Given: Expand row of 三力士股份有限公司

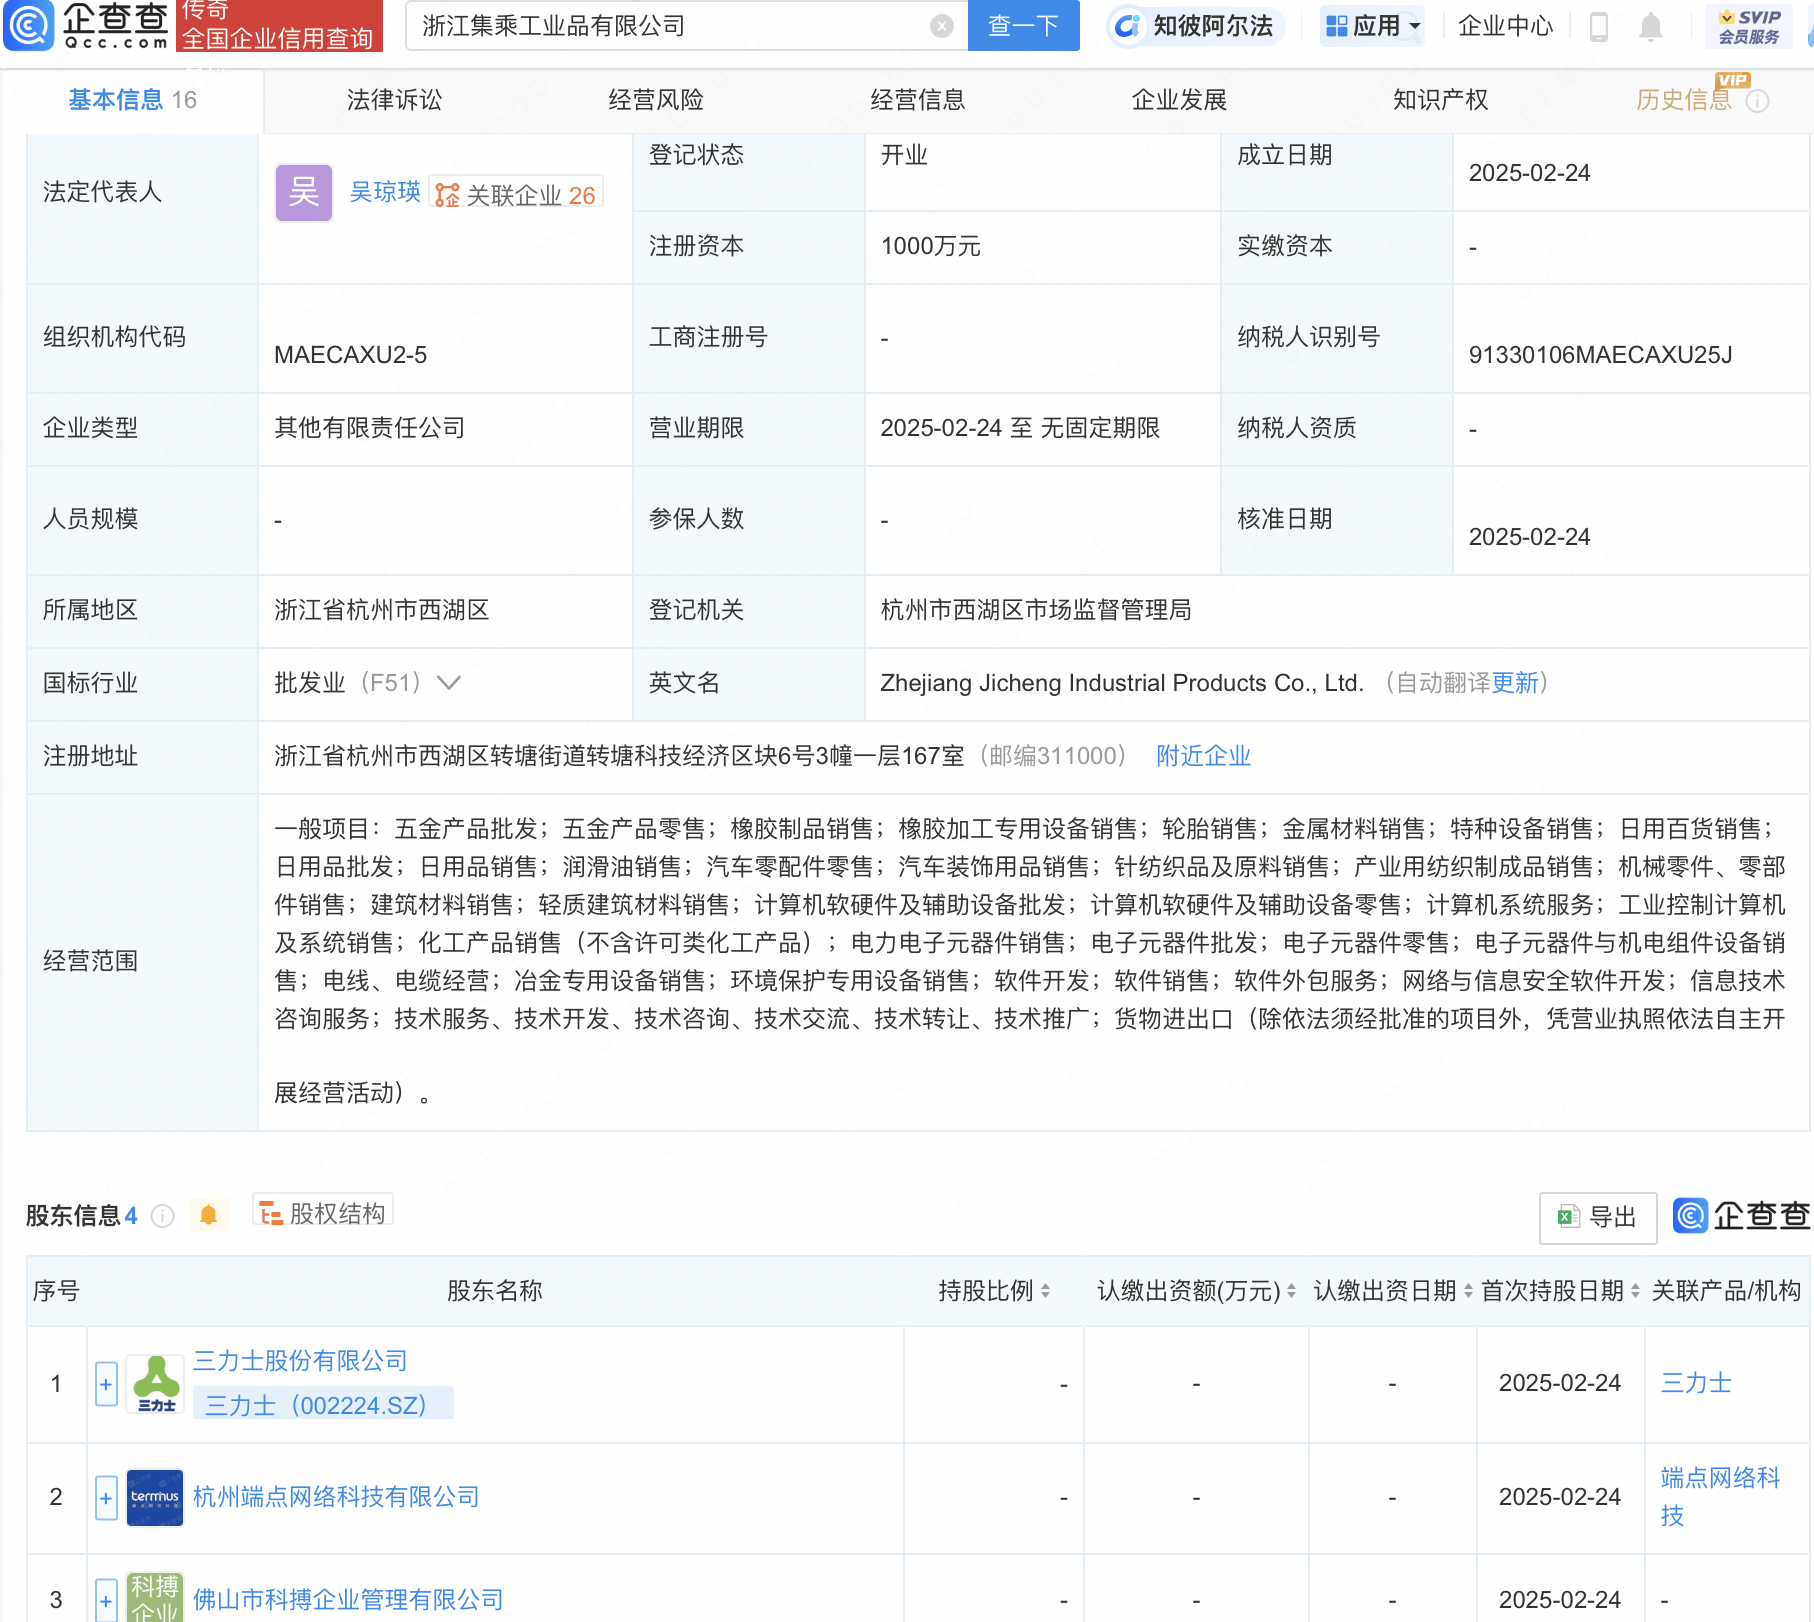Looking at the screenshot, I should [x=106, y=1384].
